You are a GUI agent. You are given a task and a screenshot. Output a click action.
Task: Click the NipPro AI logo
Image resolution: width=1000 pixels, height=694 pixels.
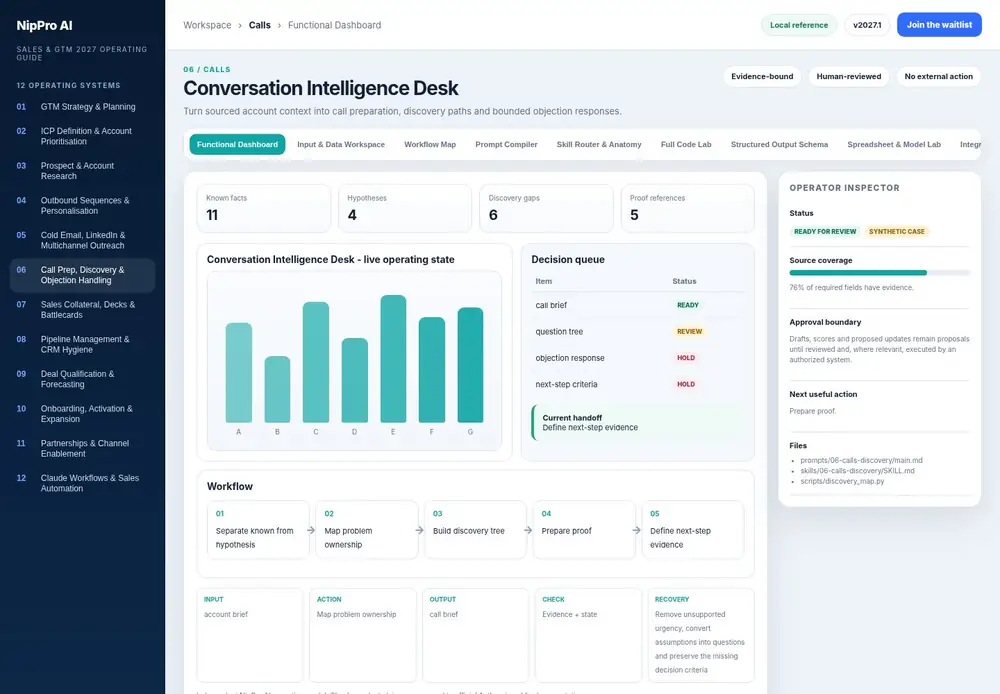click(45, 26)
